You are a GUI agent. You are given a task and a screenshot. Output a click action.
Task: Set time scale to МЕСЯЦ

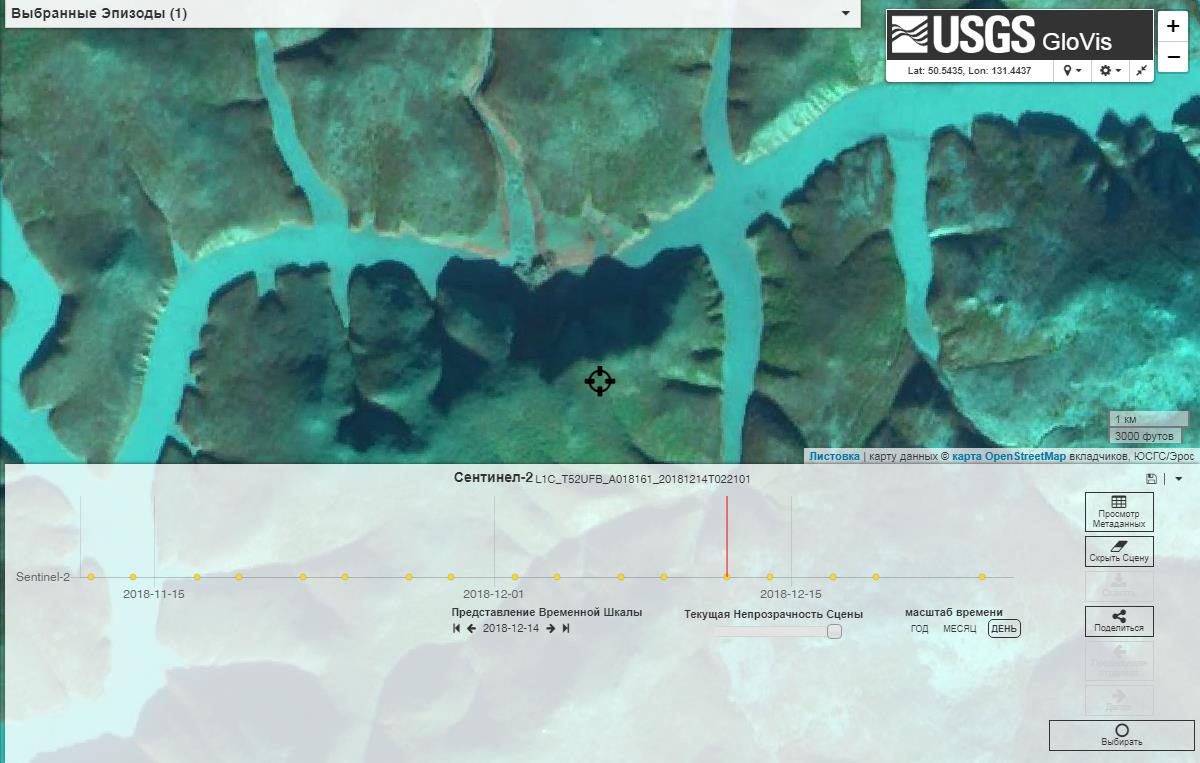[959, 629]
